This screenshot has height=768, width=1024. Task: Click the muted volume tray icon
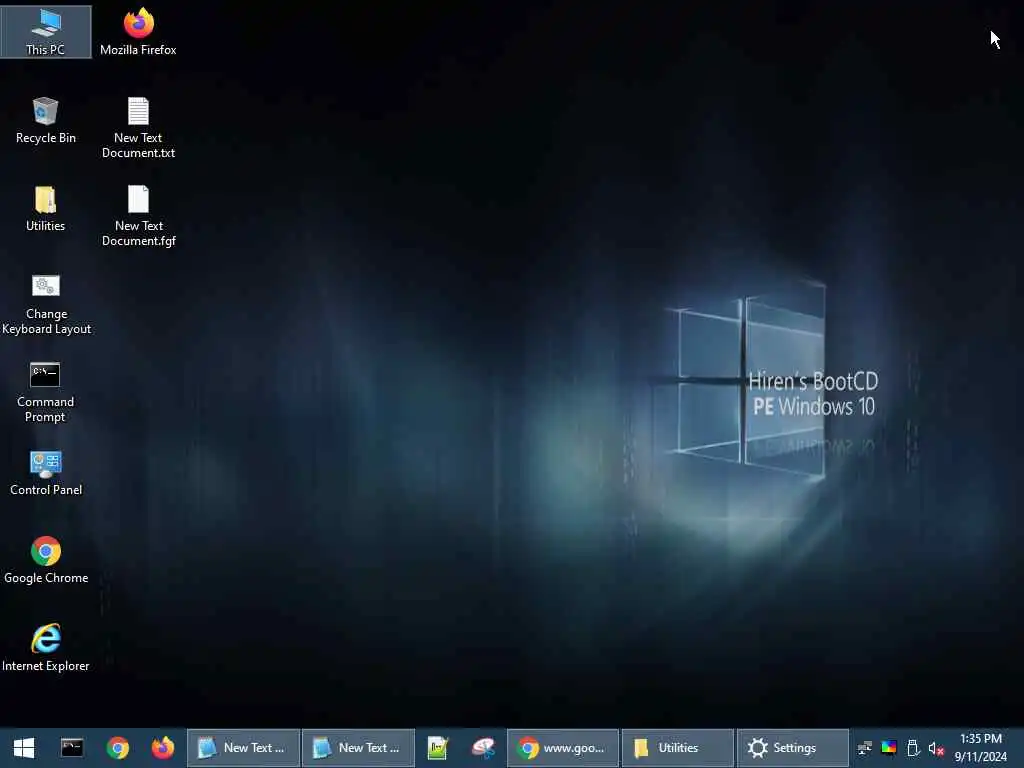[936, 748]
